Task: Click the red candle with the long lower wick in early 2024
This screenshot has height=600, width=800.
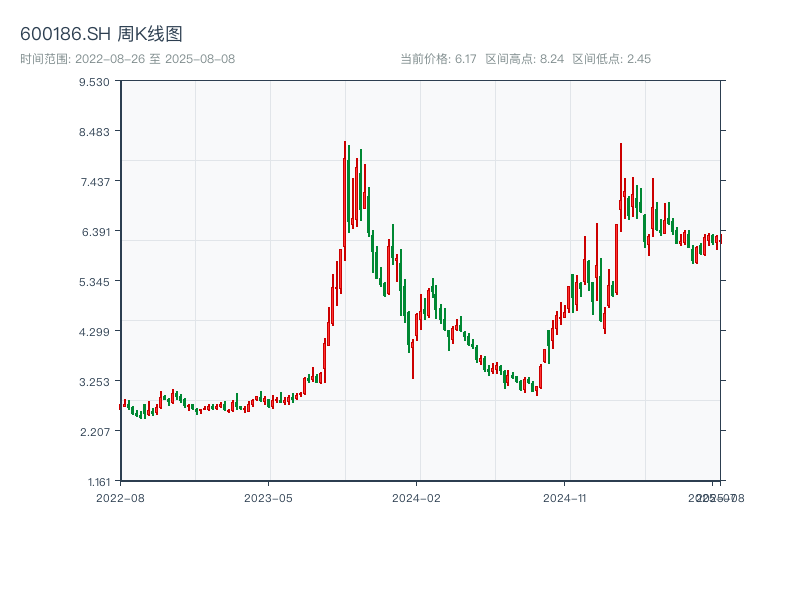Action: [x=413, y=359]
